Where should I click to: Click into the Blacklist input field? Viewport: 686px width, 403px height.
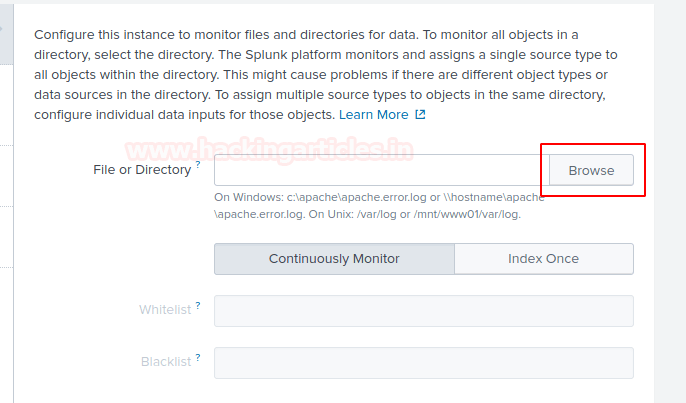pos(423,363)
